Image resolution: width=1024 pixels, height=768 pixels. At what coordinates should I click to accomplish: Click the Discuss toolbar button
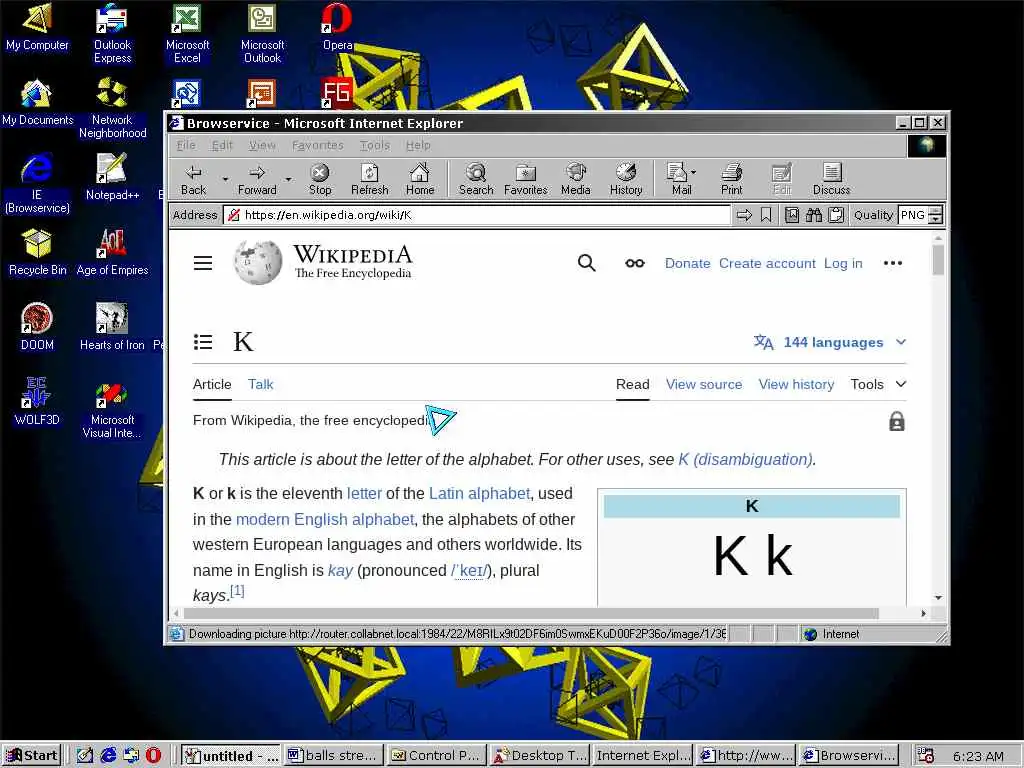pos(831,180)
